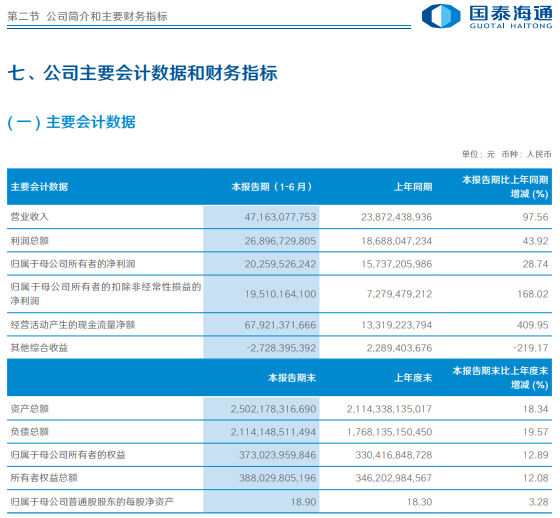
Task: Click 资产总额 value 2,502,178,316,690
Action: pyautogui.click(x=274, y=409)
